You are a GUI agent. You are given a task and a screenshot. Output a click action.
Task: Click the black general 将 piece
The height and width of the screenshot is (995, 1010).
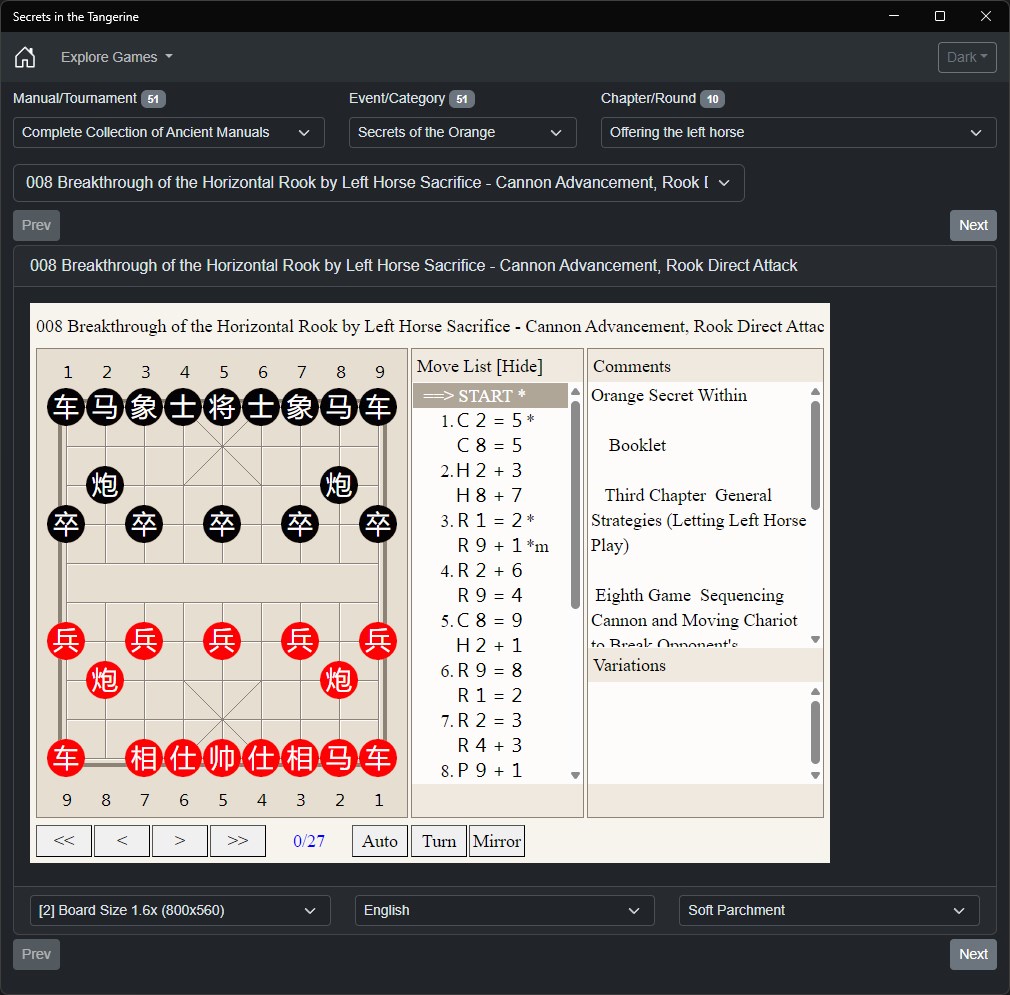[x=222, y=408]
